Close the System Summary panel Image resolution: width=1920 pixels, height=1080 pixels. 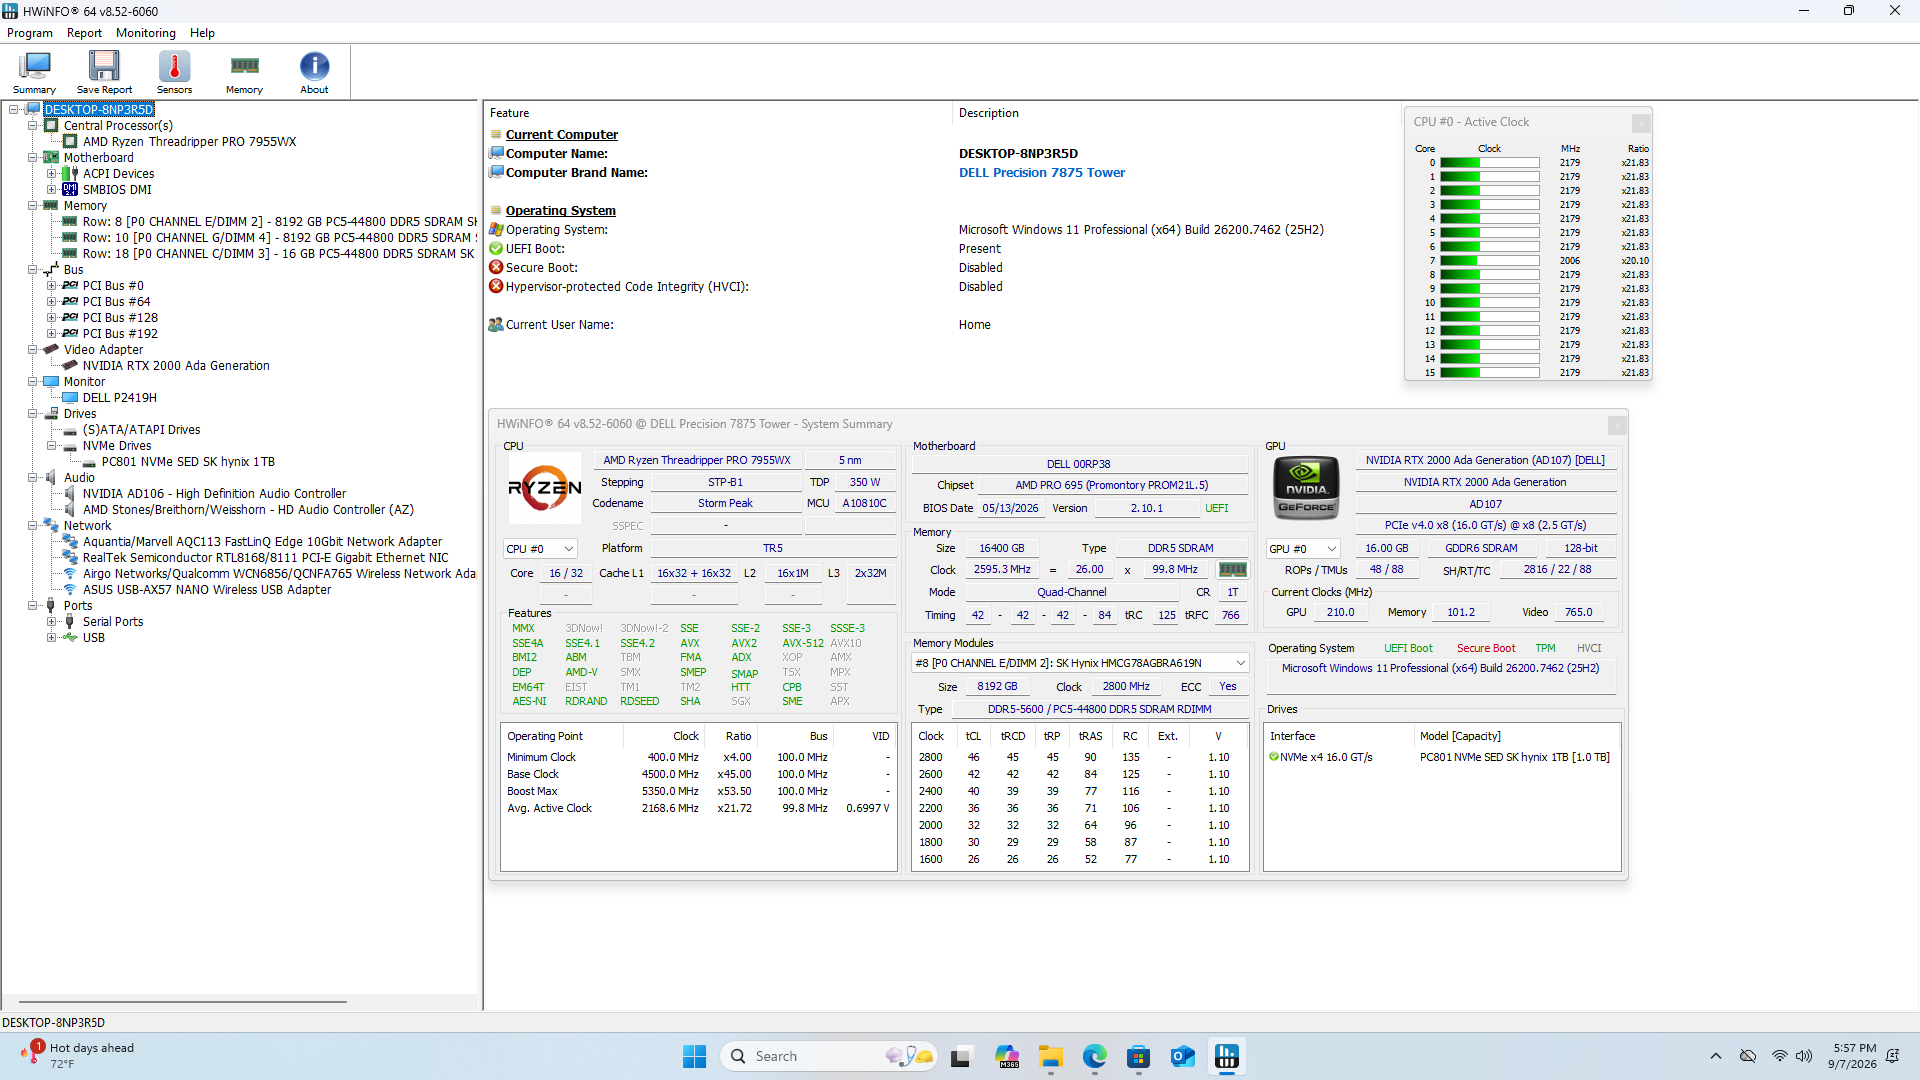[1617, 426]
